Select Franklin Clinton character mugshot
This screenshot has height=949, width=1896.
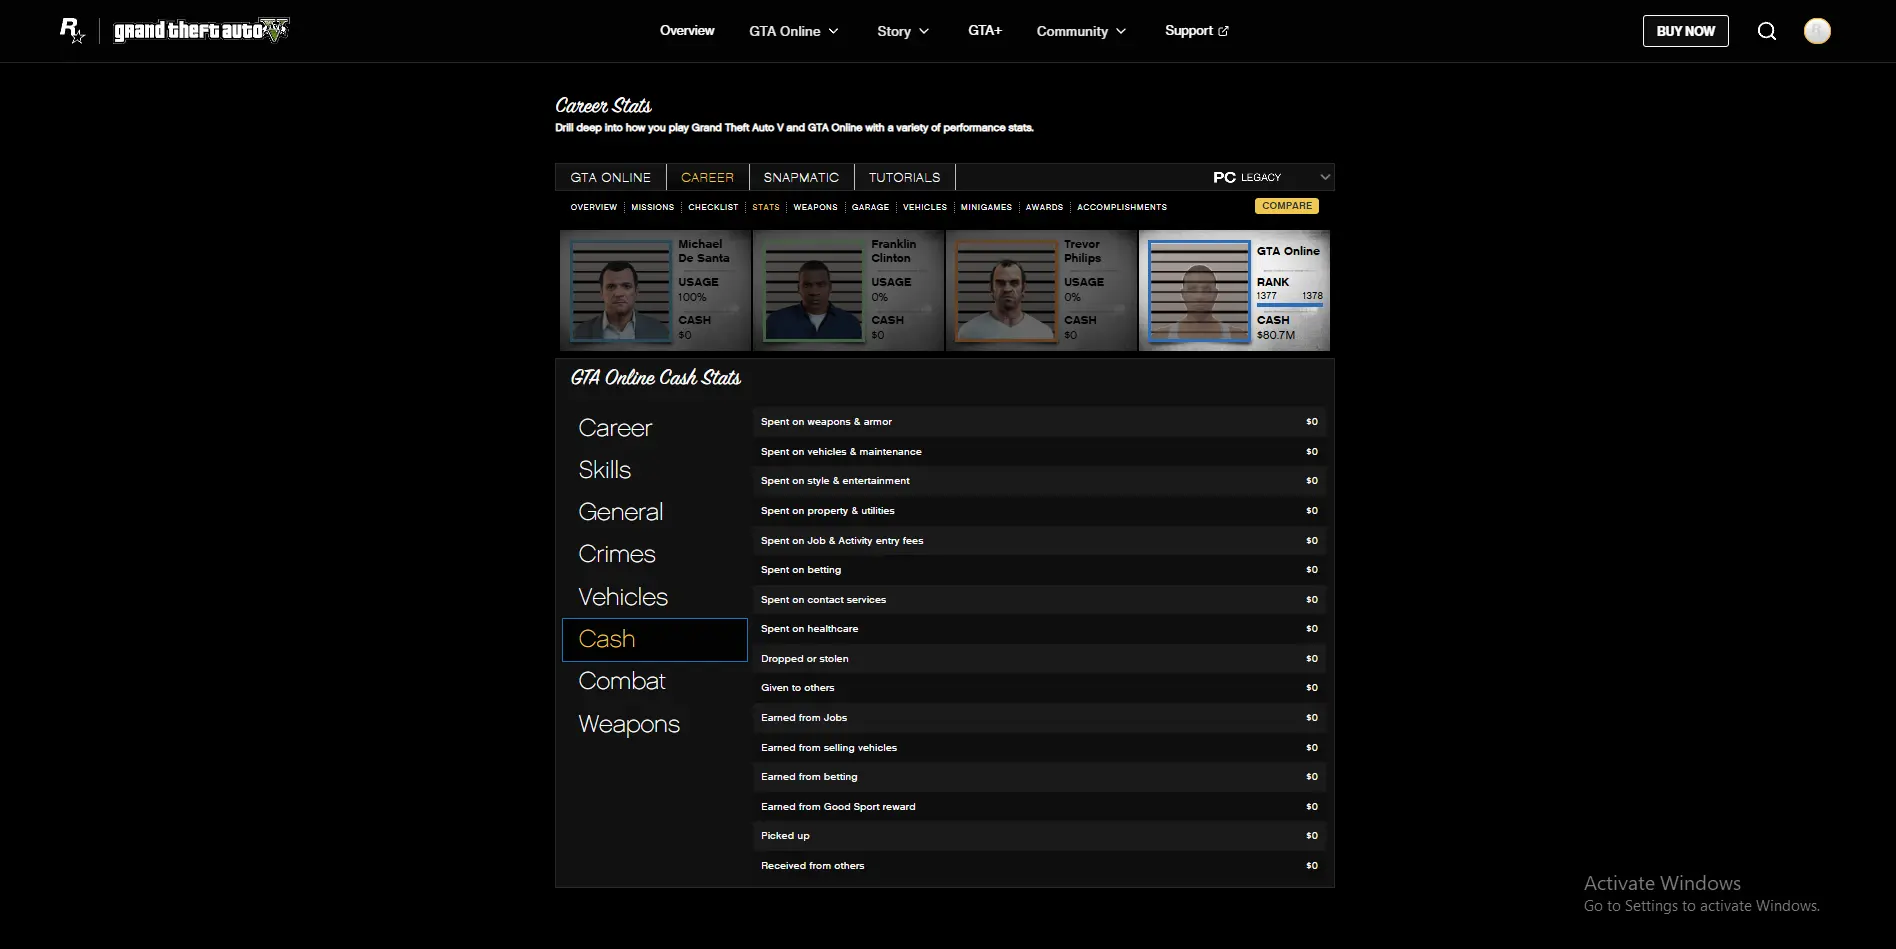click(x=813, y=291)
